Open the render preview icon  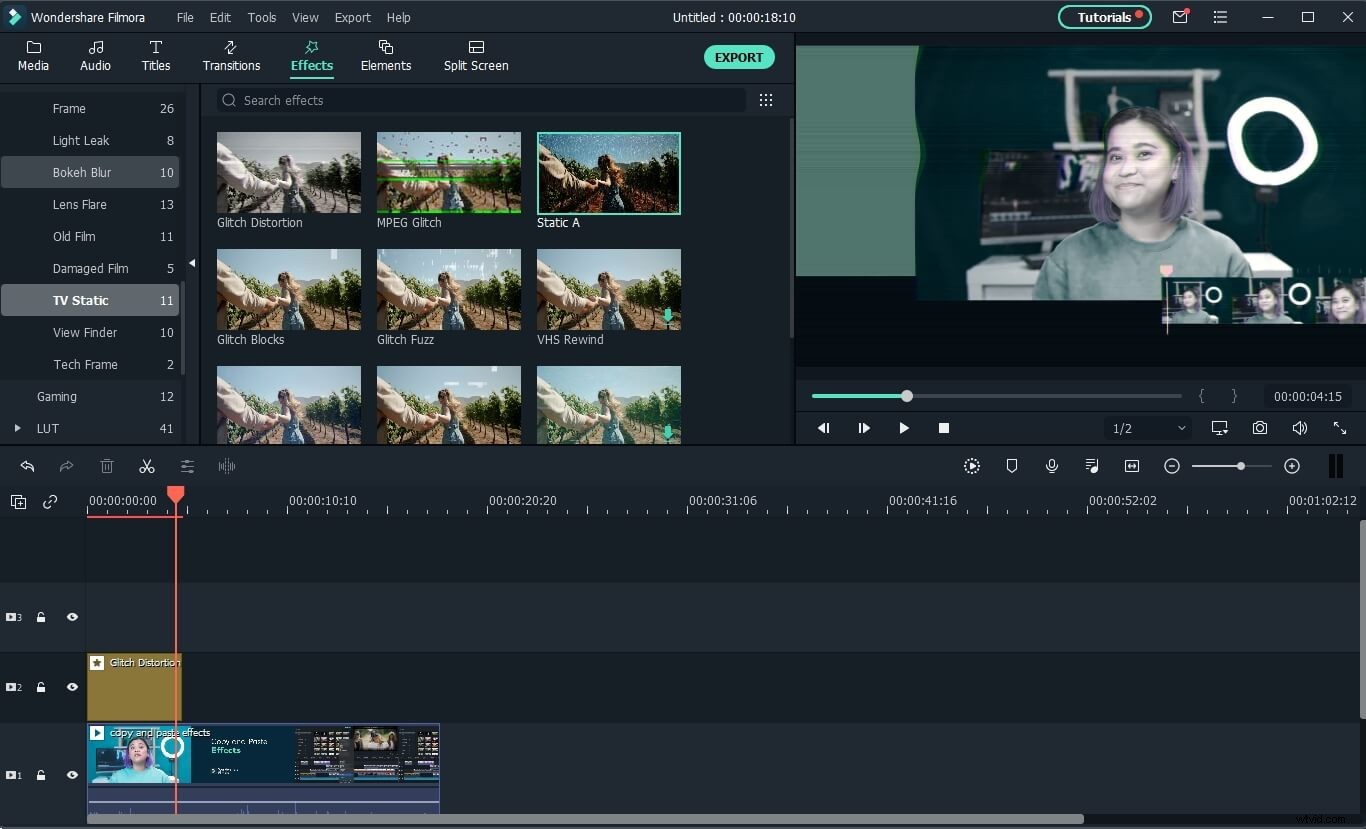click(x=971, y=466)
